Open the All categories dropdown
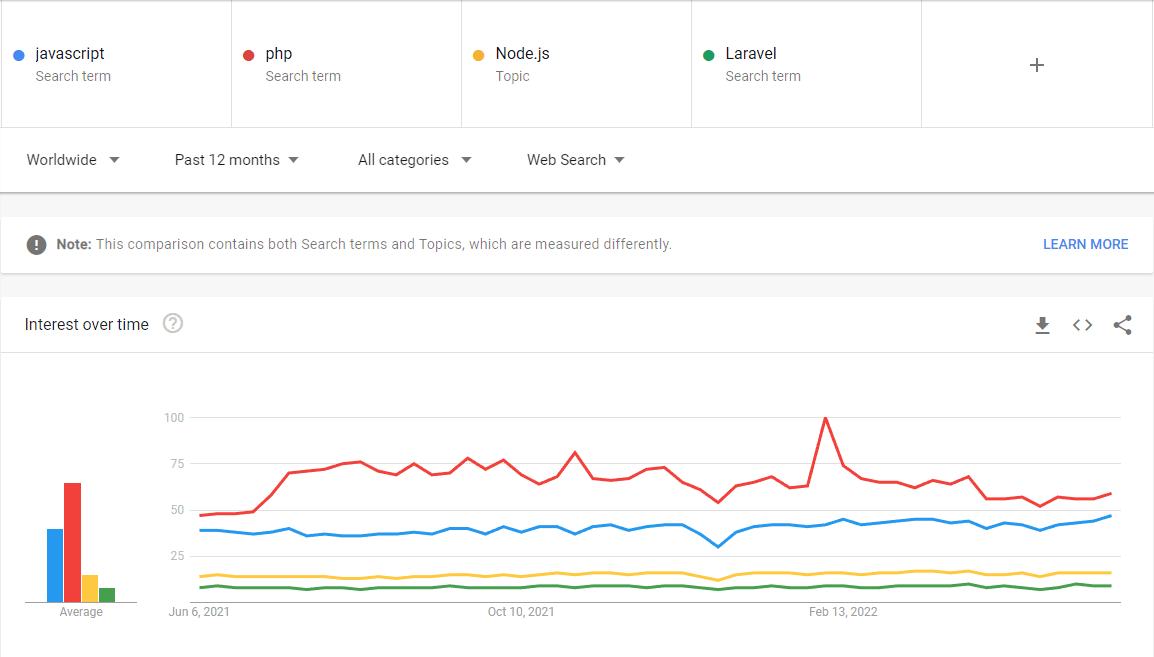This screenshot has height=657, width=1154. pyautogui.click(x=414, y=159)
